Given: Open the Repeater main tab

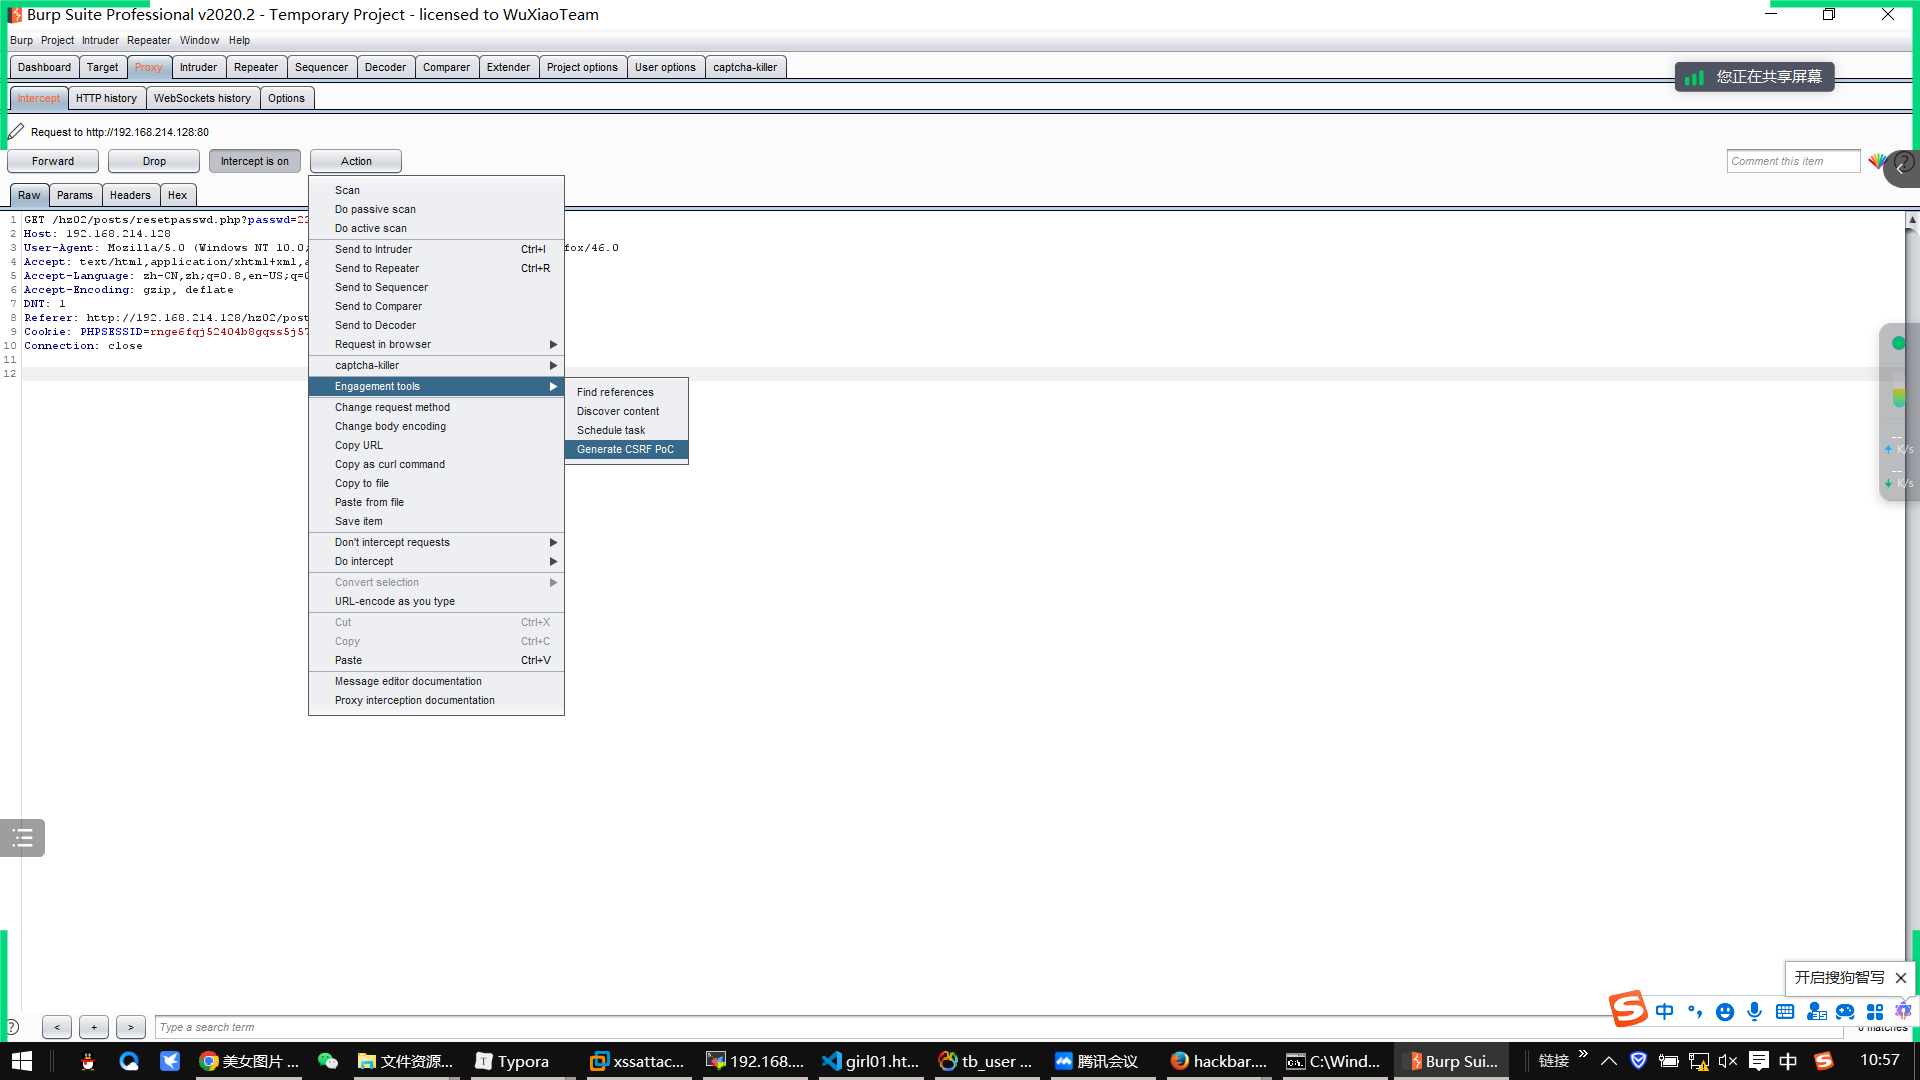Looking at the screenshot, I should coord(256,67).
